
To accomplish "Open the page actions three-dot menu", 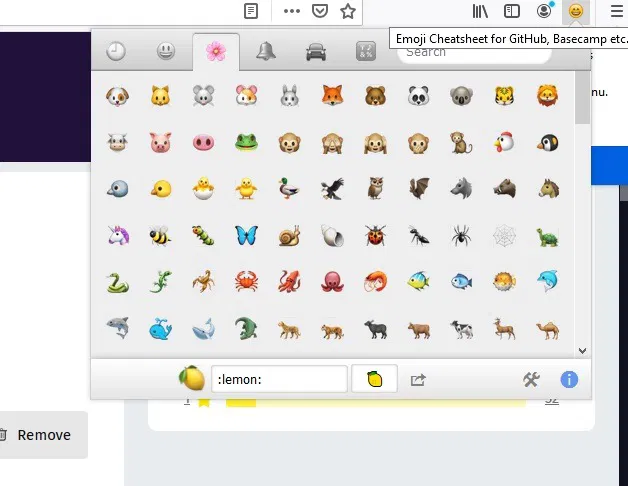I will click(x=292, y=11).
